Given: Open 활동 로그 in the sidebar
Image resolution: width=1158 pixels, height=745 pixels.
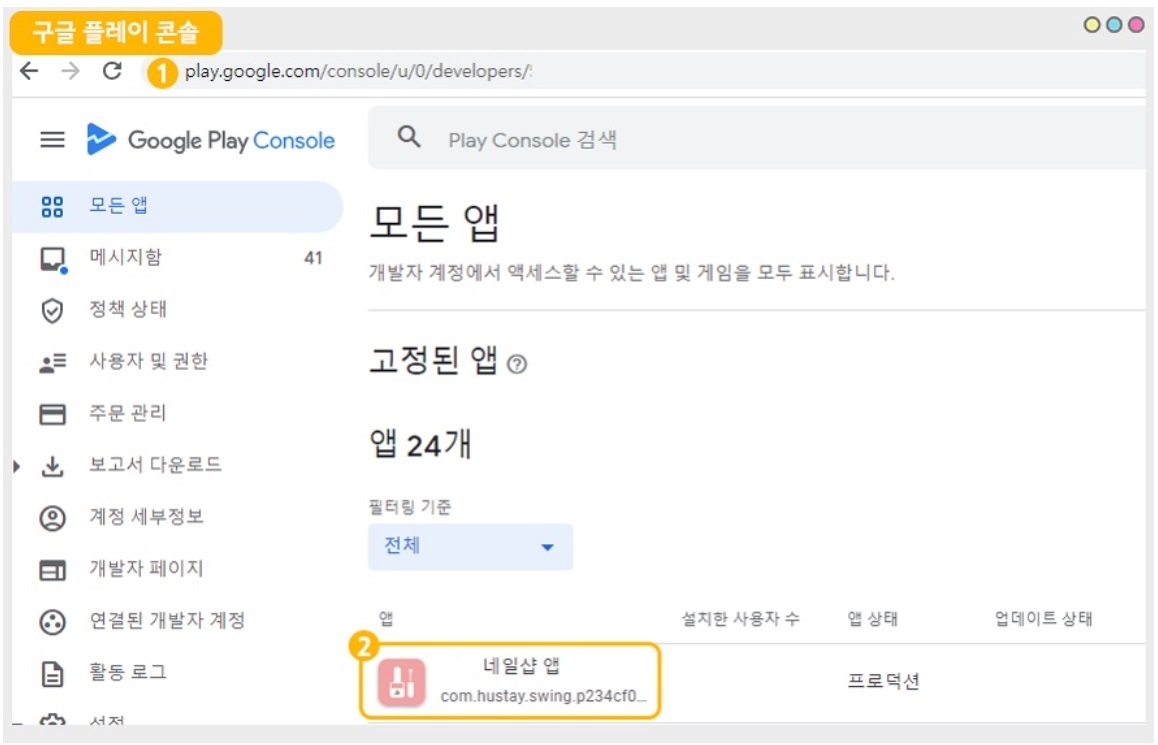Looking at the screenshot, I should 128,672.
